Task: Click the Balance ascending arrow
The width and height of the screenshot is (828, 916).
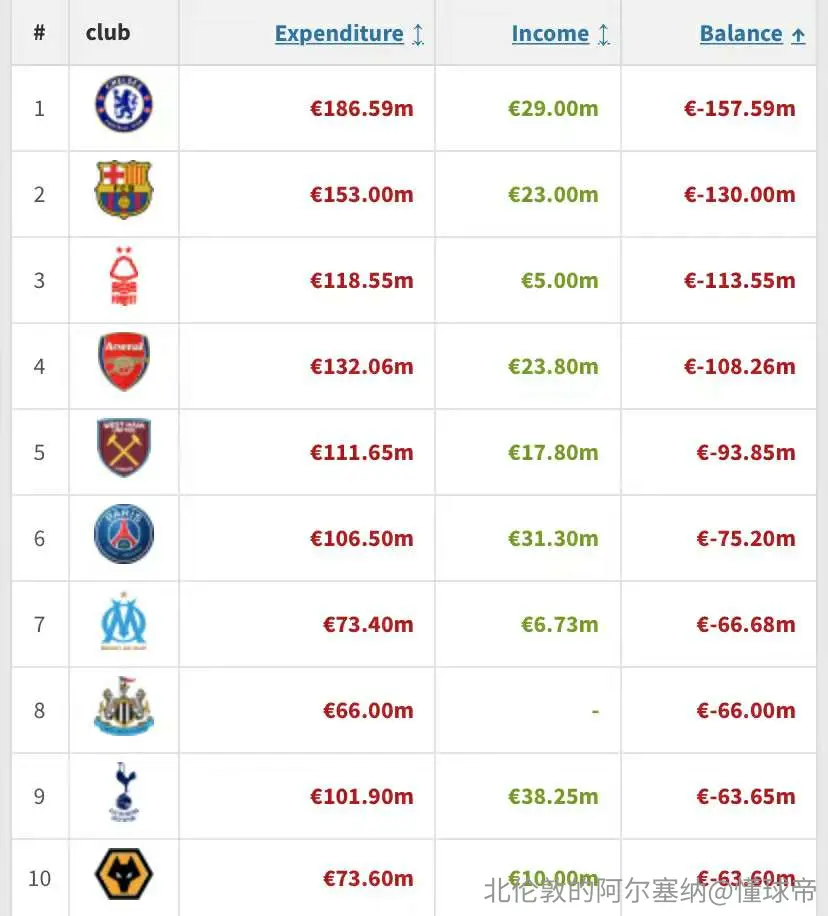Action: [798, 36]
